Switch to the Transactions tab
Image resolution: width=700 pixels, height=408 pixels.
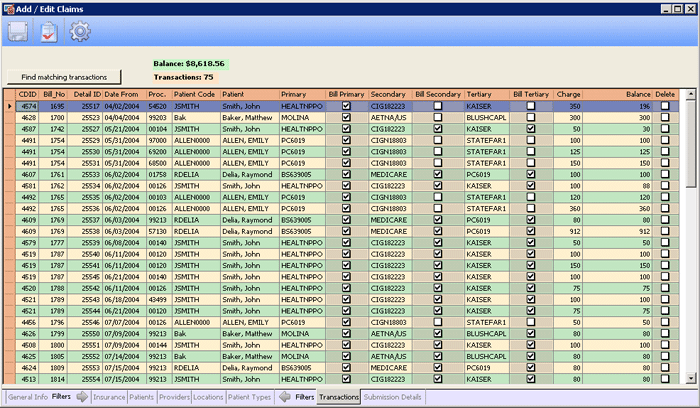[338, 397]
